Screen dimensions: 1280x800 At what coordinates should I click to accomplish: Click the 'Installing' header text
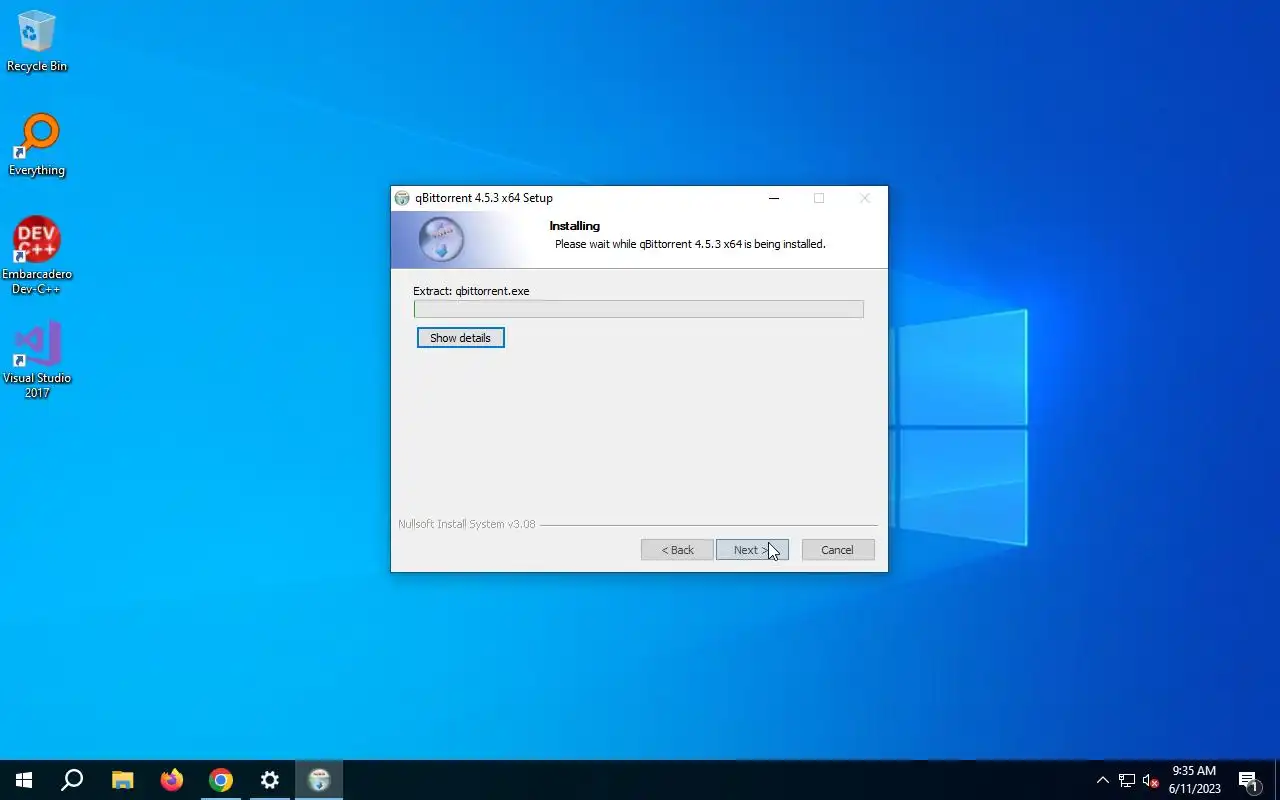[575, 226]
